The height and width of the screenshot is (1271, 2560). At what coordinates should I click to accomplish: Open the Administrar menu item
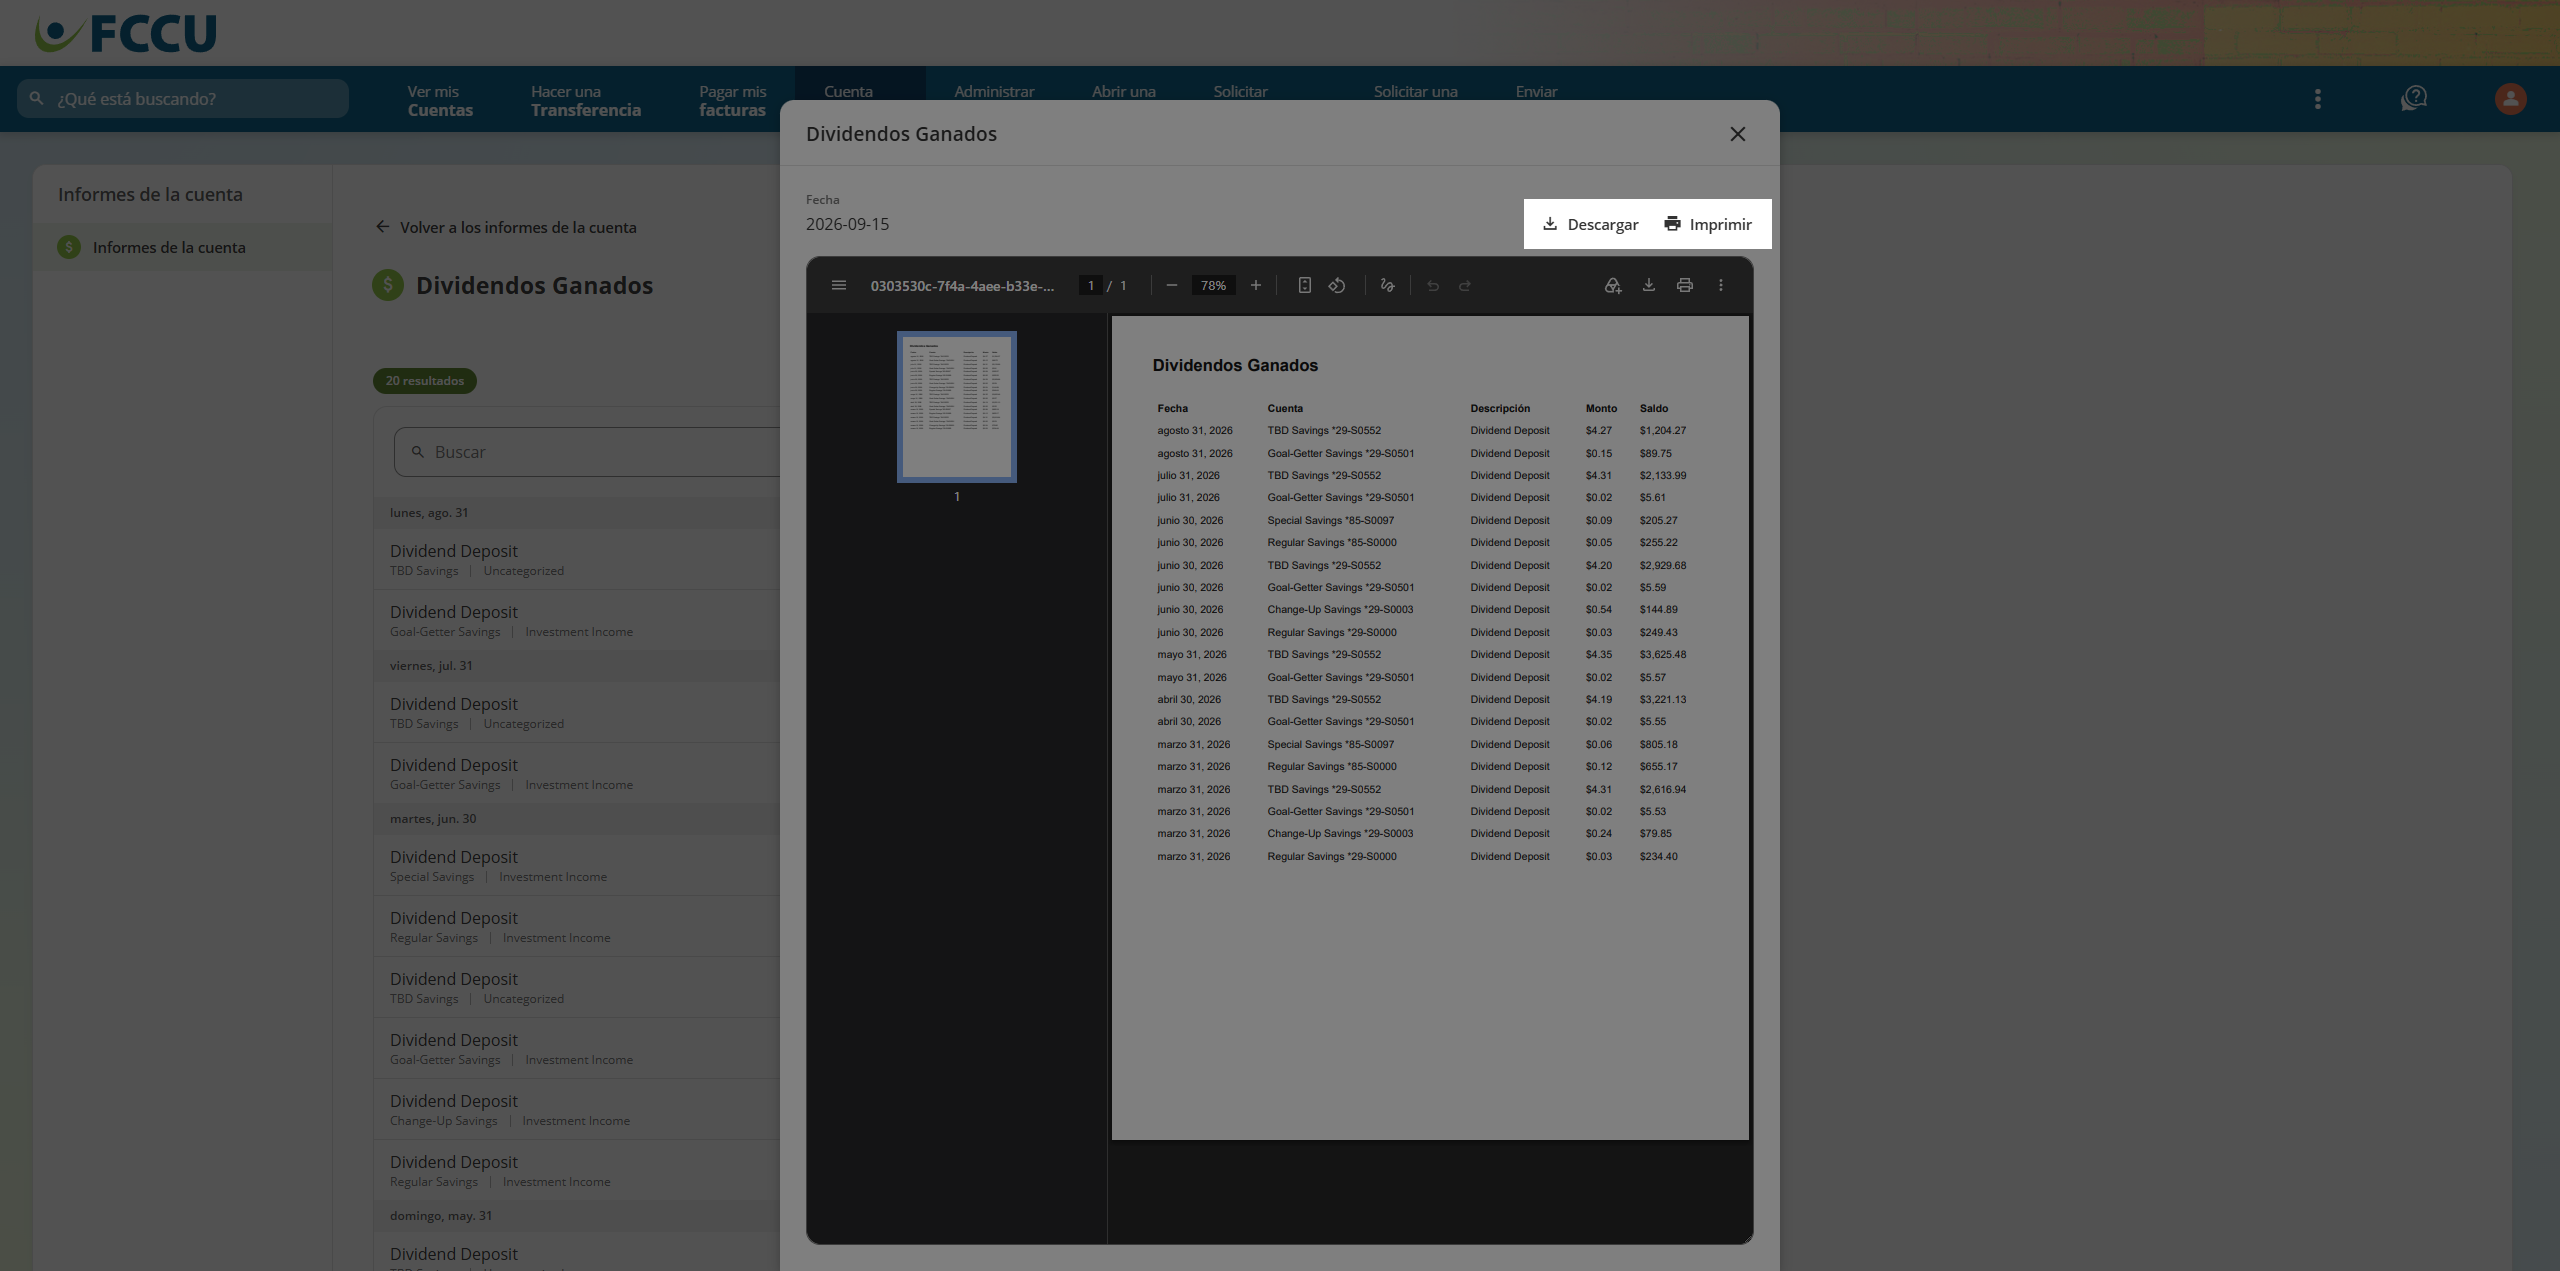point(994,91)
